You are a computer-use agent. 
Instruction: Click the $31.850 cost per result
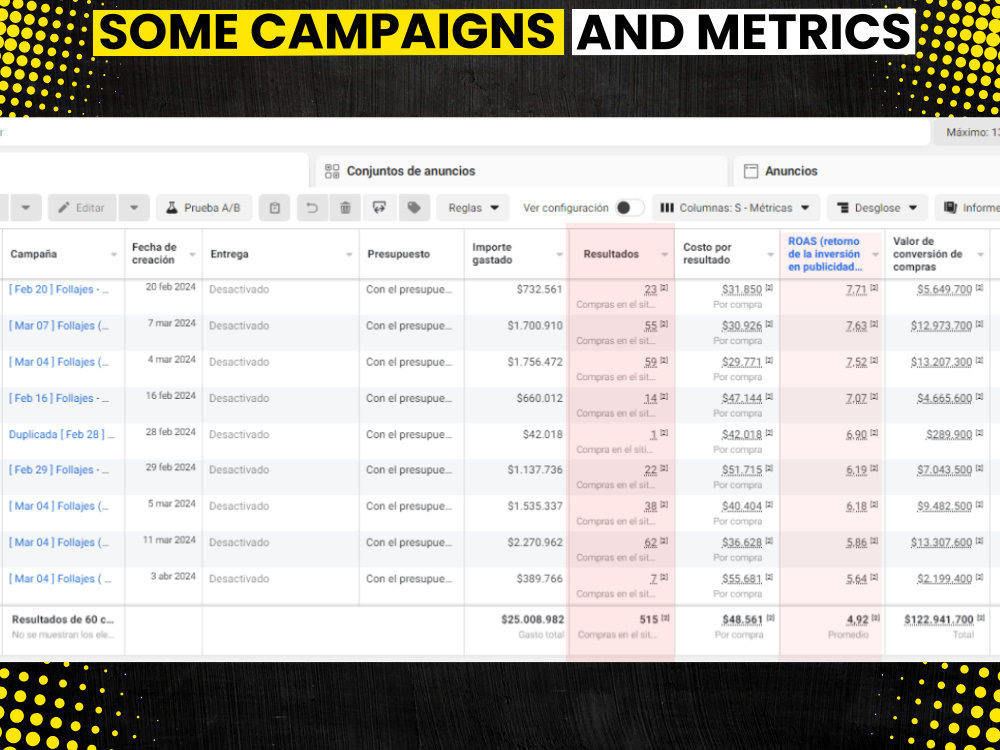[x=742, y=290]
